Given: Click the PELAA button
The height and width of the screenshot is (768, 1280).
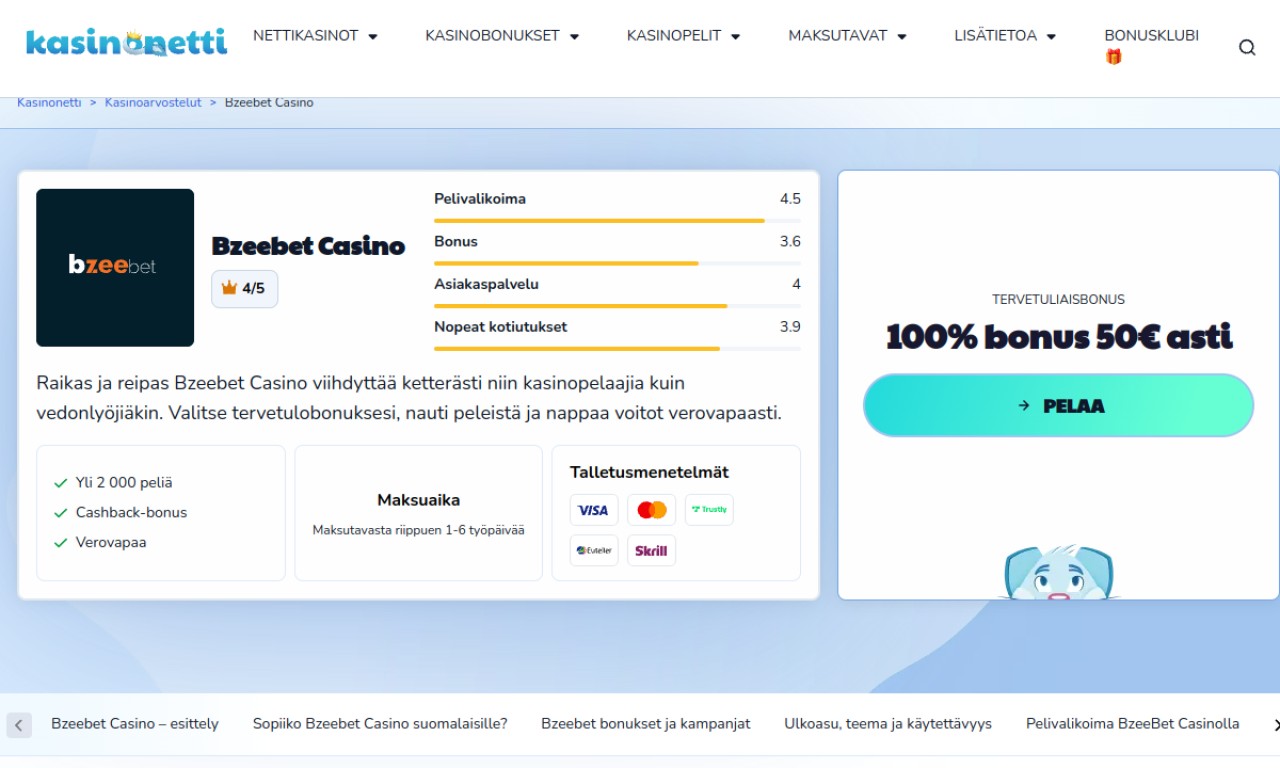Looking at the screenshot, I should pos(1058,406).
